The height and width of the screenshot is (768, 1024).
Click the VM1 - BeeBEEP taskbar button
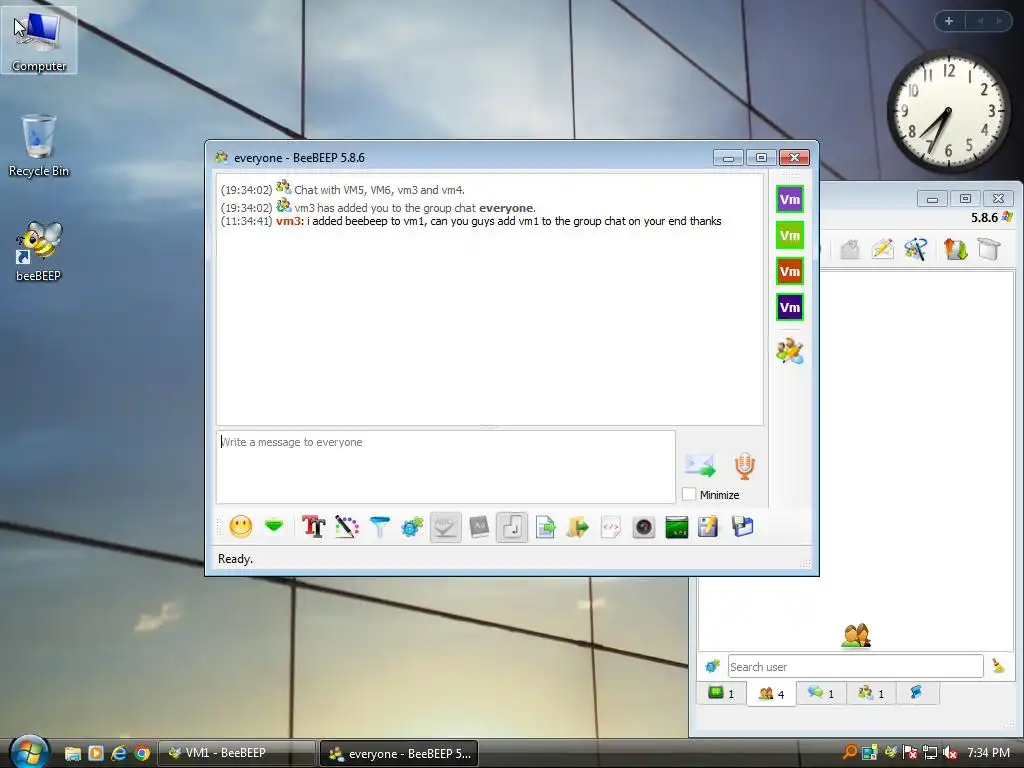236,753
